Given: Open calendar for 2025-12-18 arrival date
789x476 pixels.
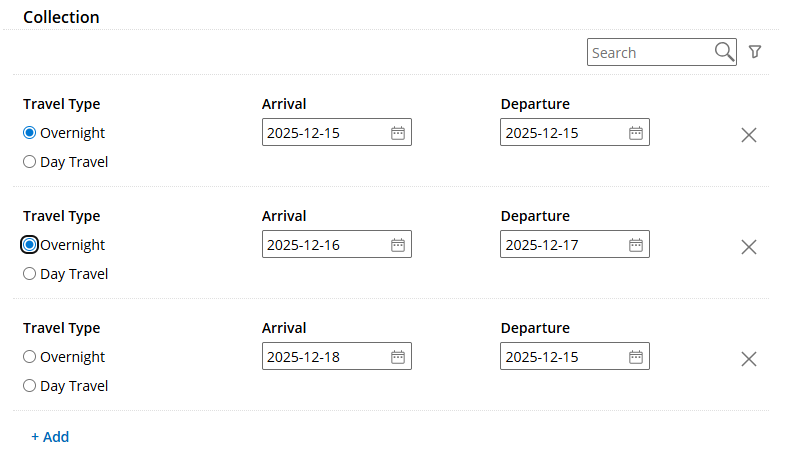Looking at the screenshot, I should tap(397, 357).
